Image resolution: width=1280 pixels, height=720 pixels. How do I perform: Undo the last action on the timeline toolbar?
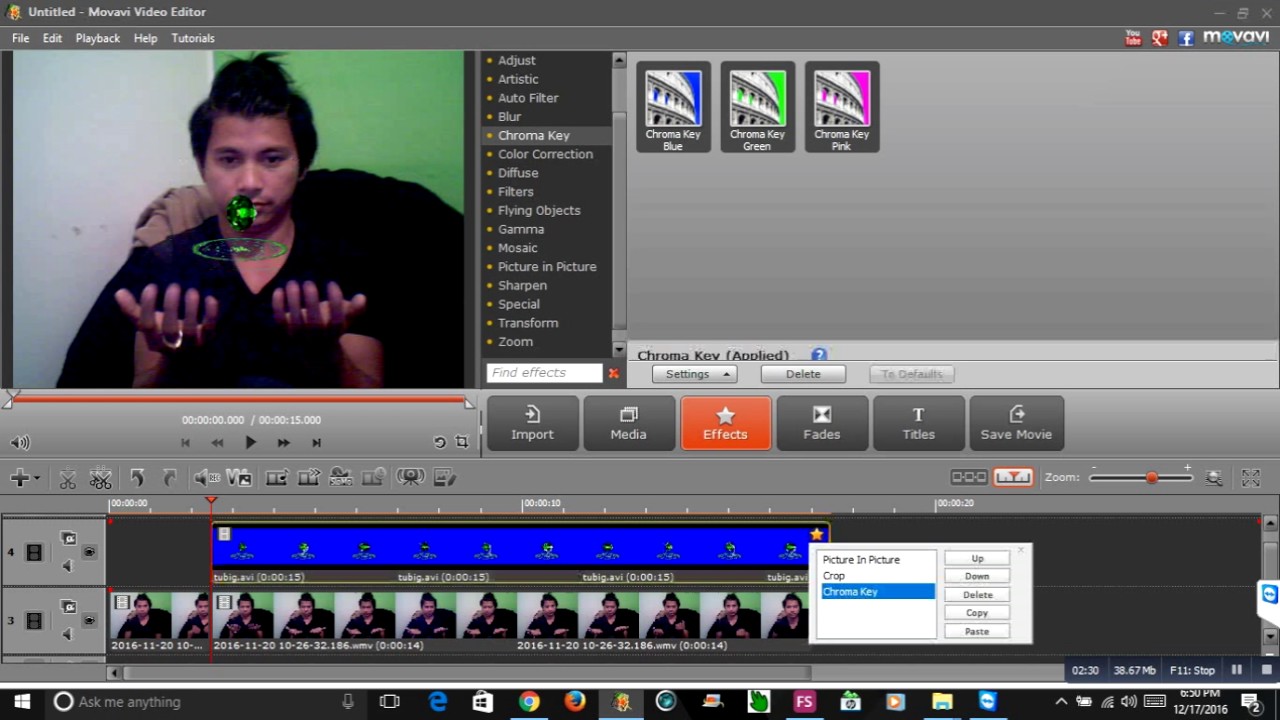137,478
